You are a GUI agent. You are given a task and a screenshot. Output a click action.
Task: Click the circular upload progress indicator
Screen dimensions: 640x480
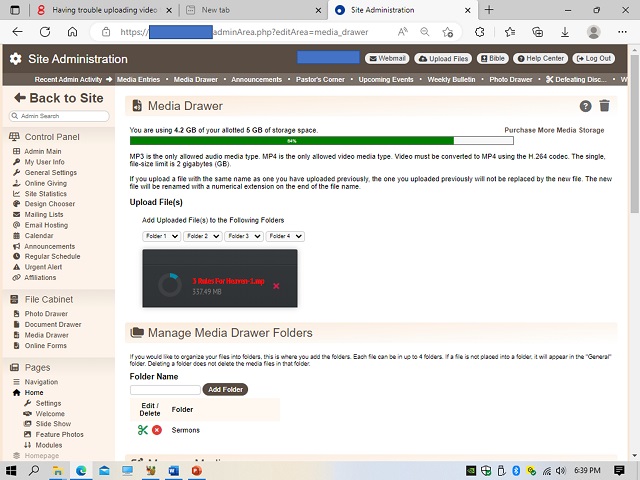point(170,285)
